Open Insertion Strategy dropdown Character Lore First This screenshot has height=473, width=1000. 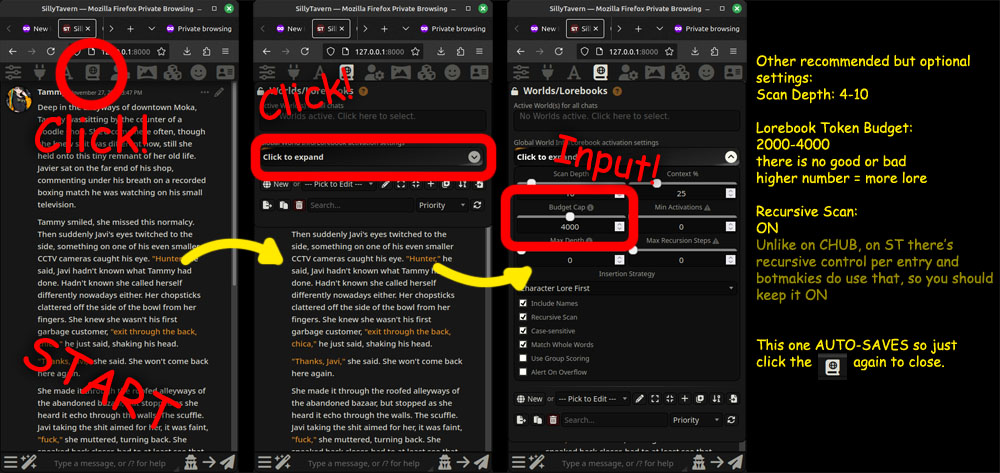pyautogui.click(x=626, y=288)
